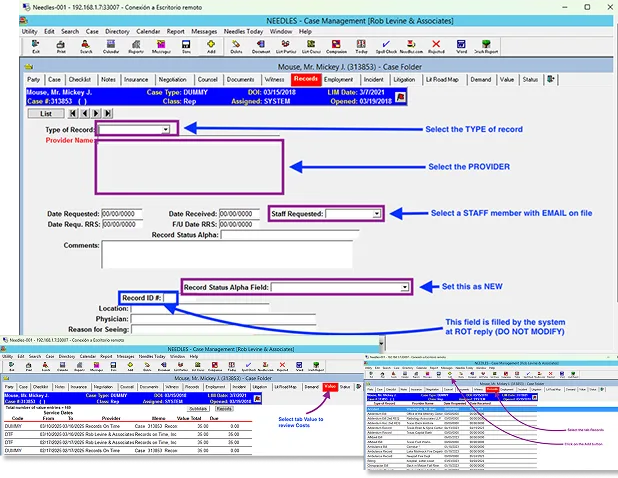Click the folder icon on Case Folder title bar
618x478 pixels.
pos(28,67)
